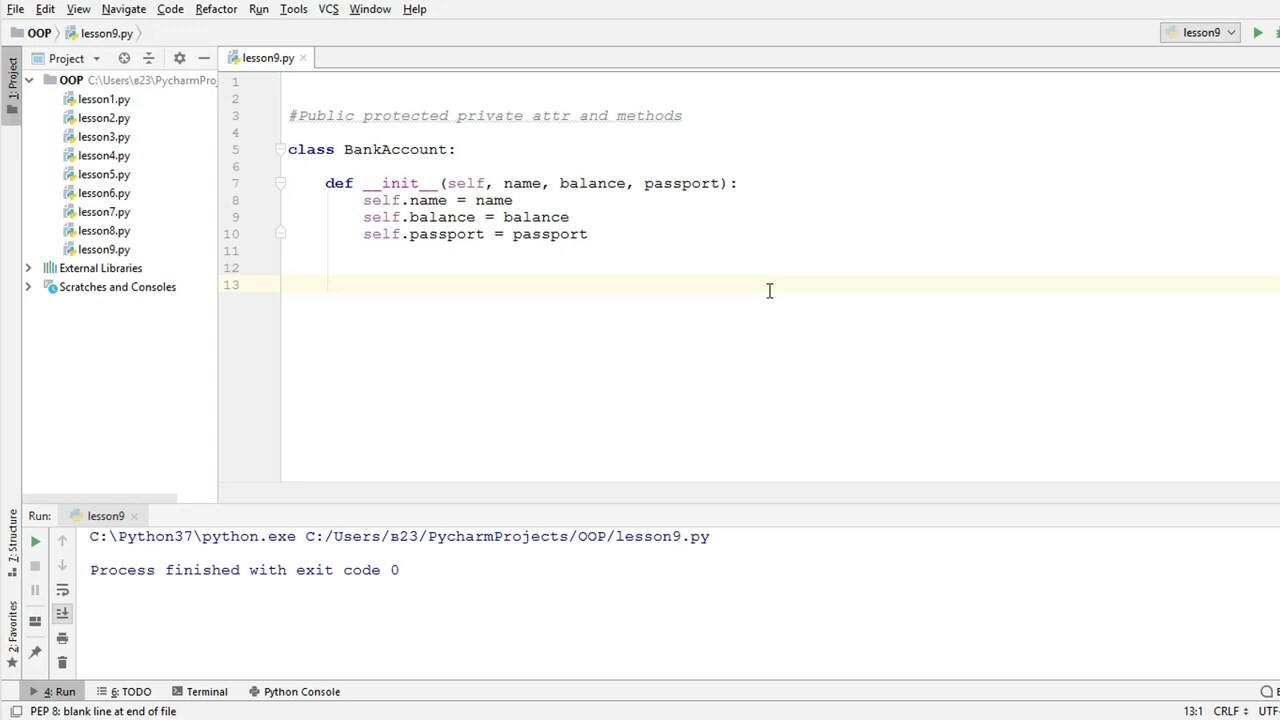Go up the stack trace arrow
Viewport: 1280px width, 720px height.
(x=62, y=541)
